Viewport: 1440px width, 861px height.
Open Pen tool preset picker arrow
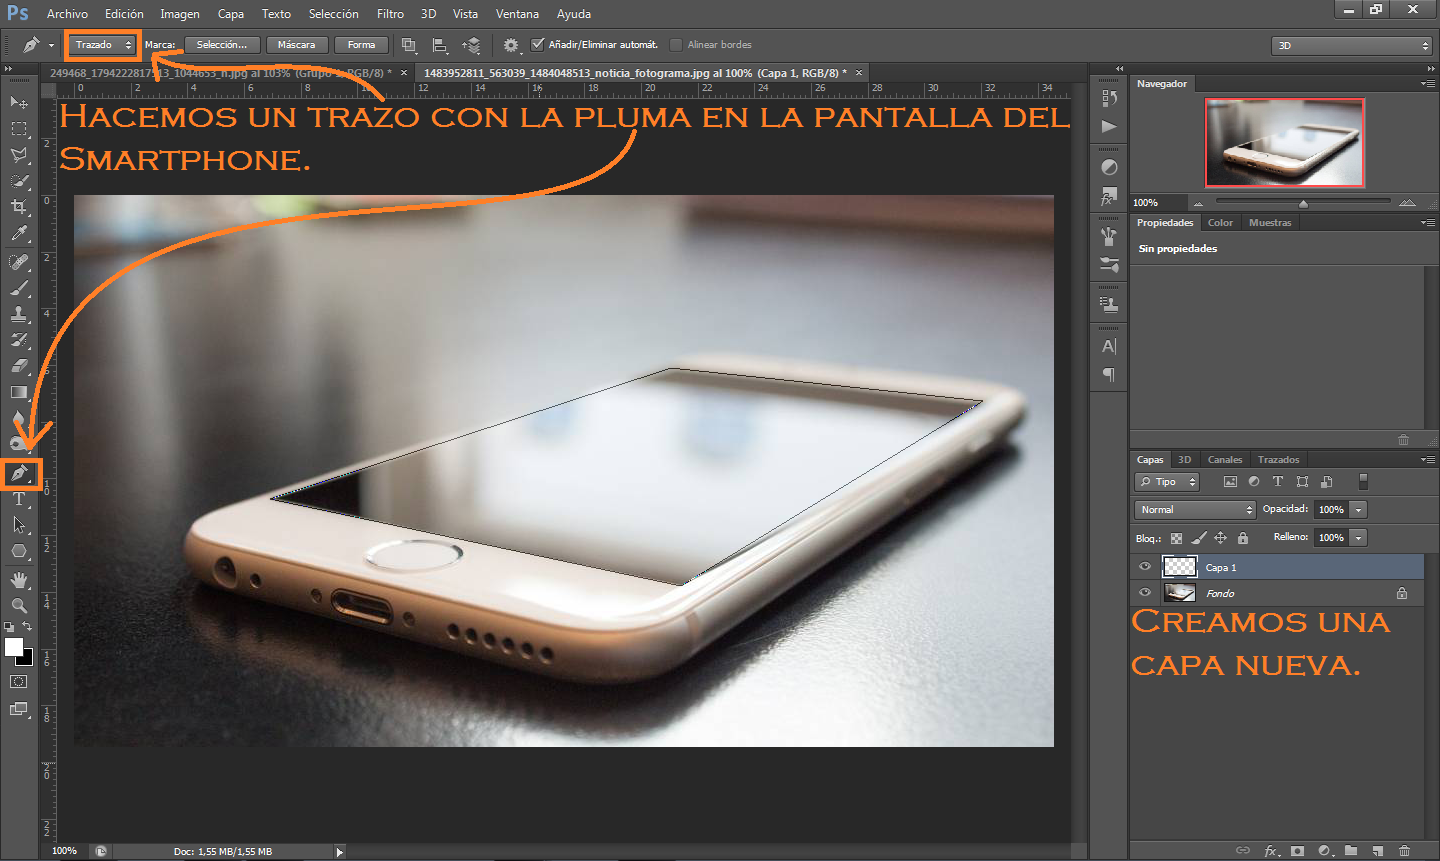tap(51, 45)
